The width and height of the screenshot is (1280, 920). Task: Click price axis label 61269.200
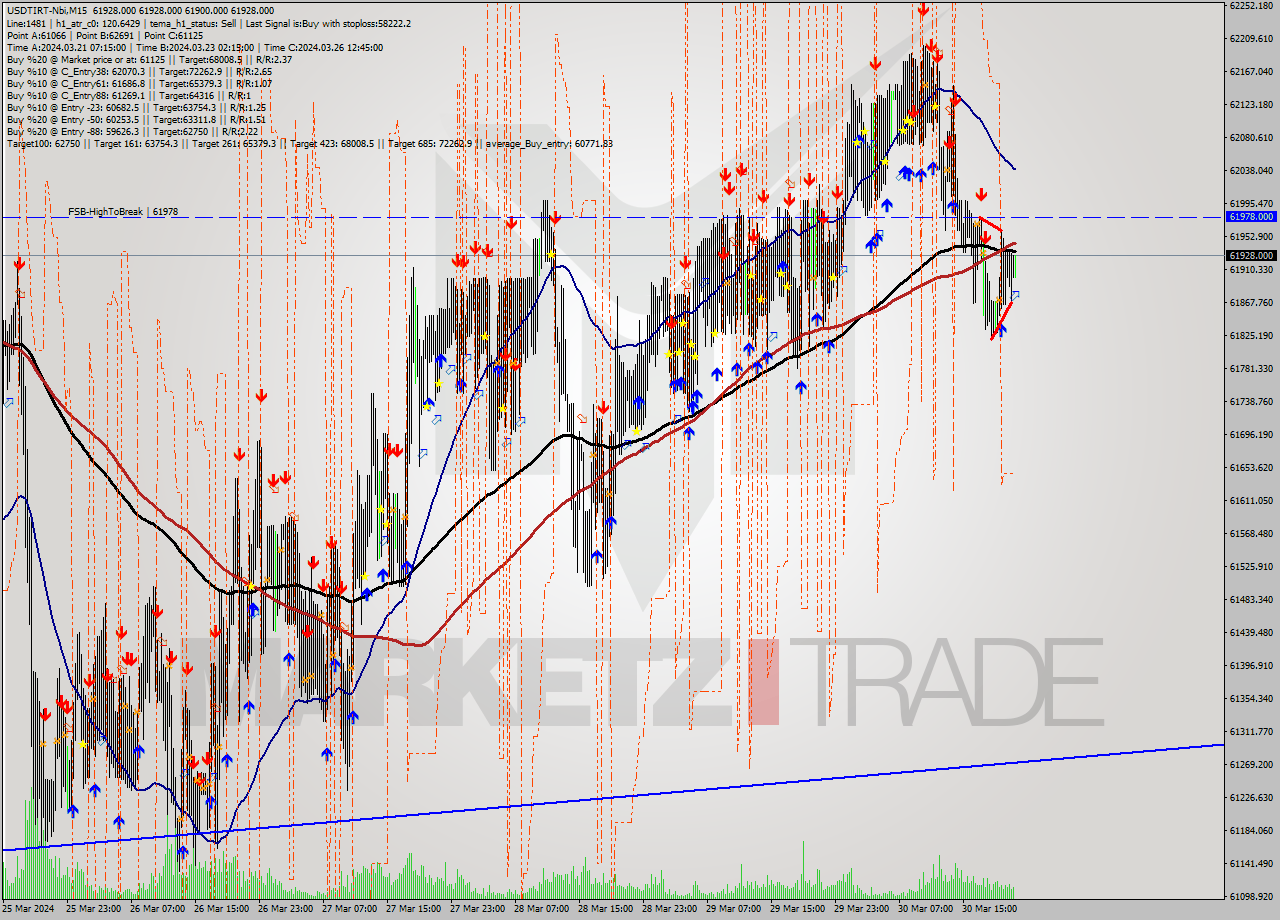(1251, 764)
